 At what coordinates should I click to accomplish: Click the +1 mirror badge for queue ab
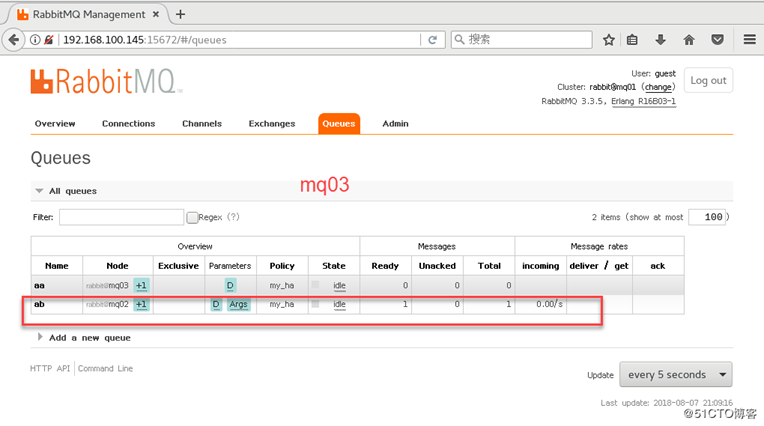tap(141, 304)
